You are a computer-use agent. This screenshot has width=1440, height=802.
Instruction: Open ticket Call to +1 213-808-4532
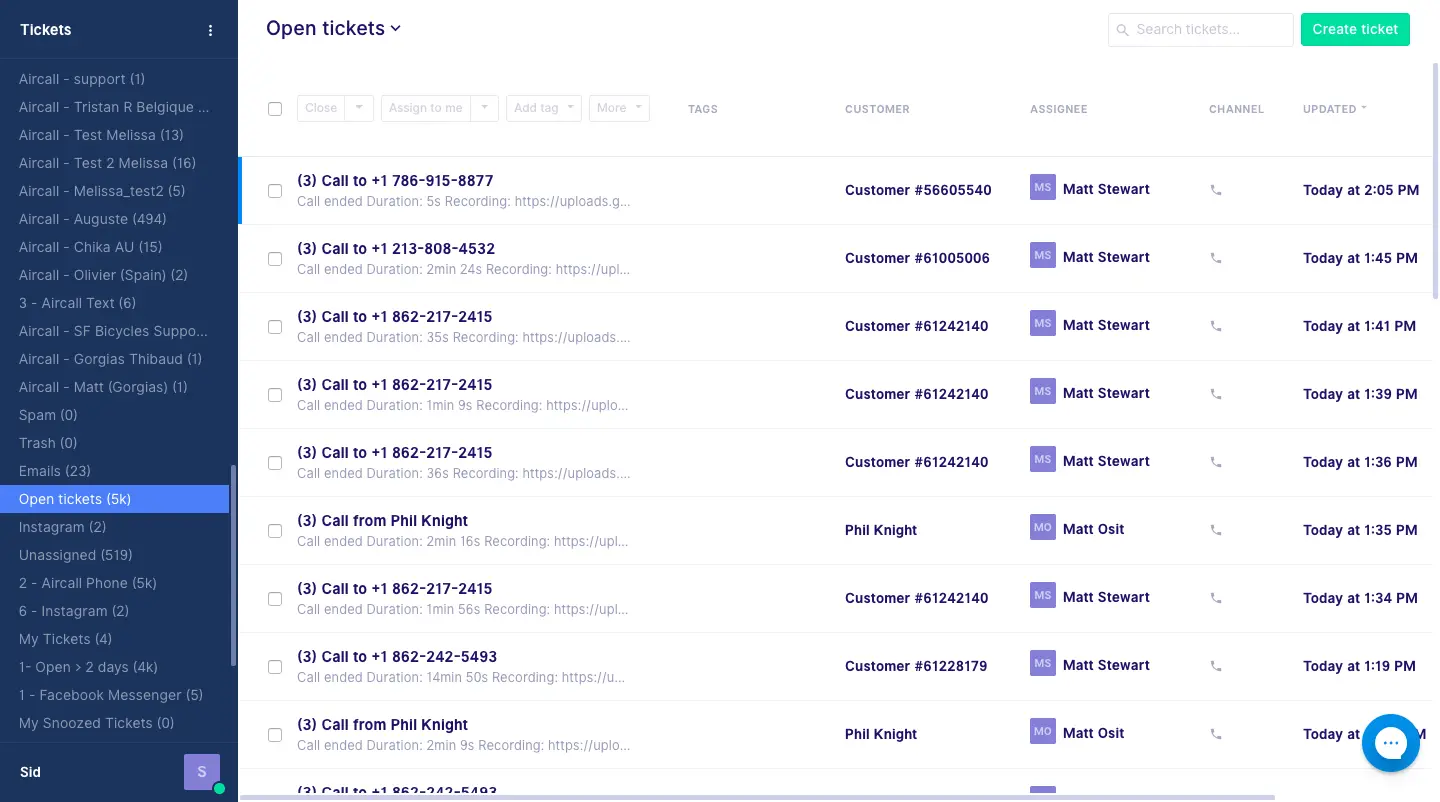[396, 249]
